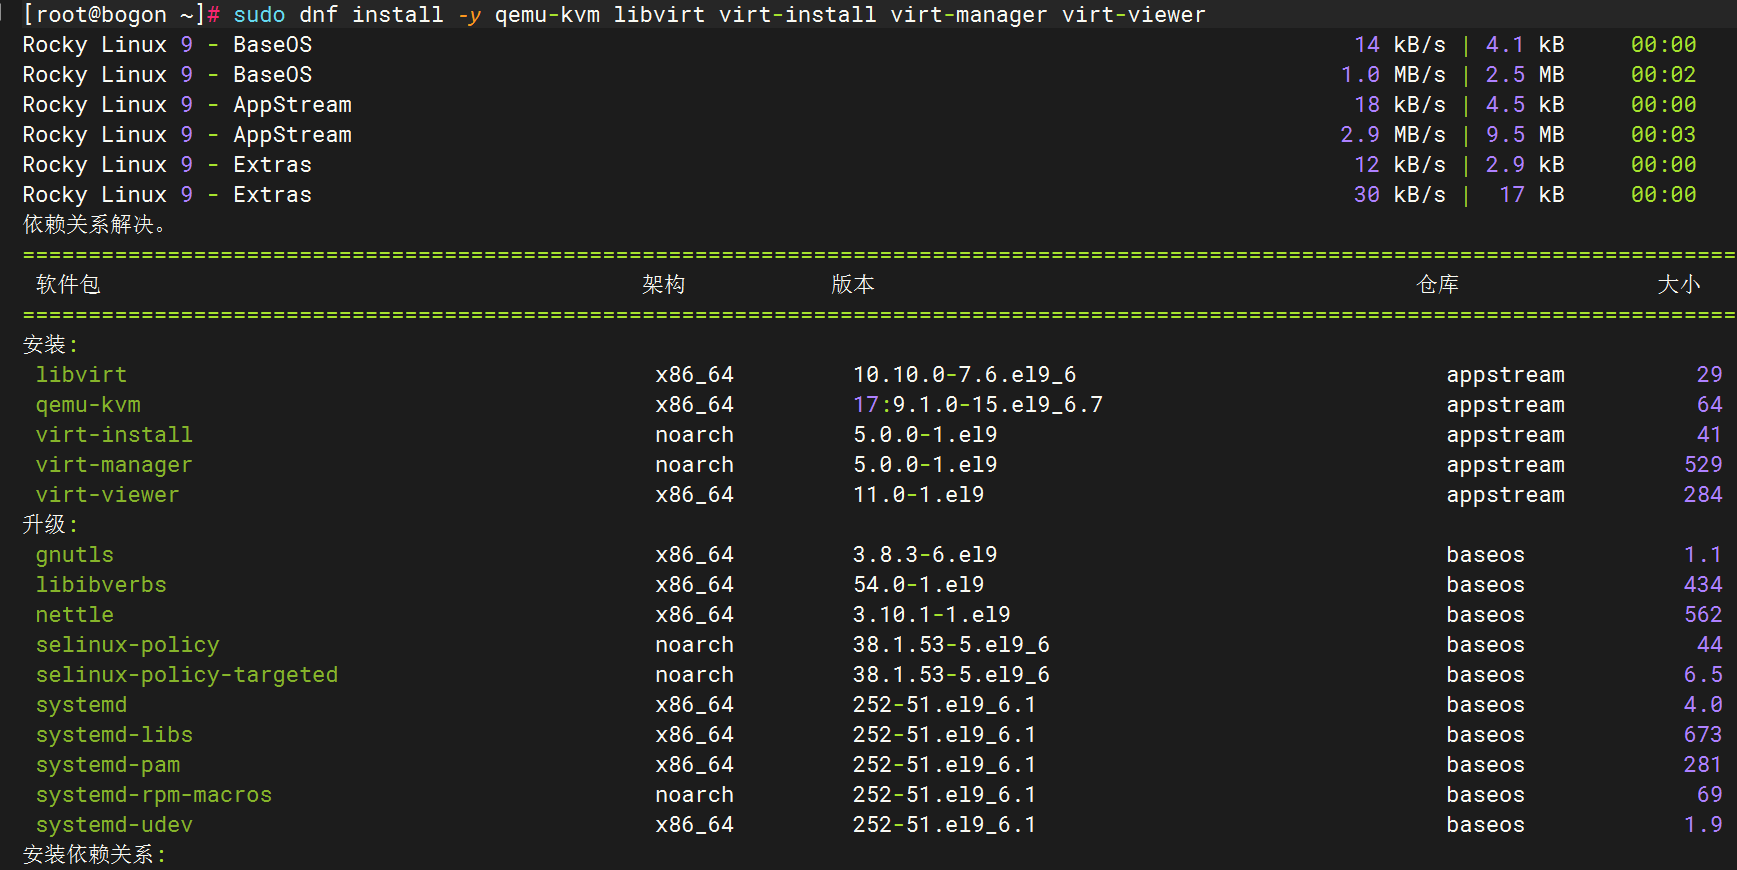The width and height of the screenshot is (1737, 870).
Task: Click the 升级: section label
Action: coord(50,525)
